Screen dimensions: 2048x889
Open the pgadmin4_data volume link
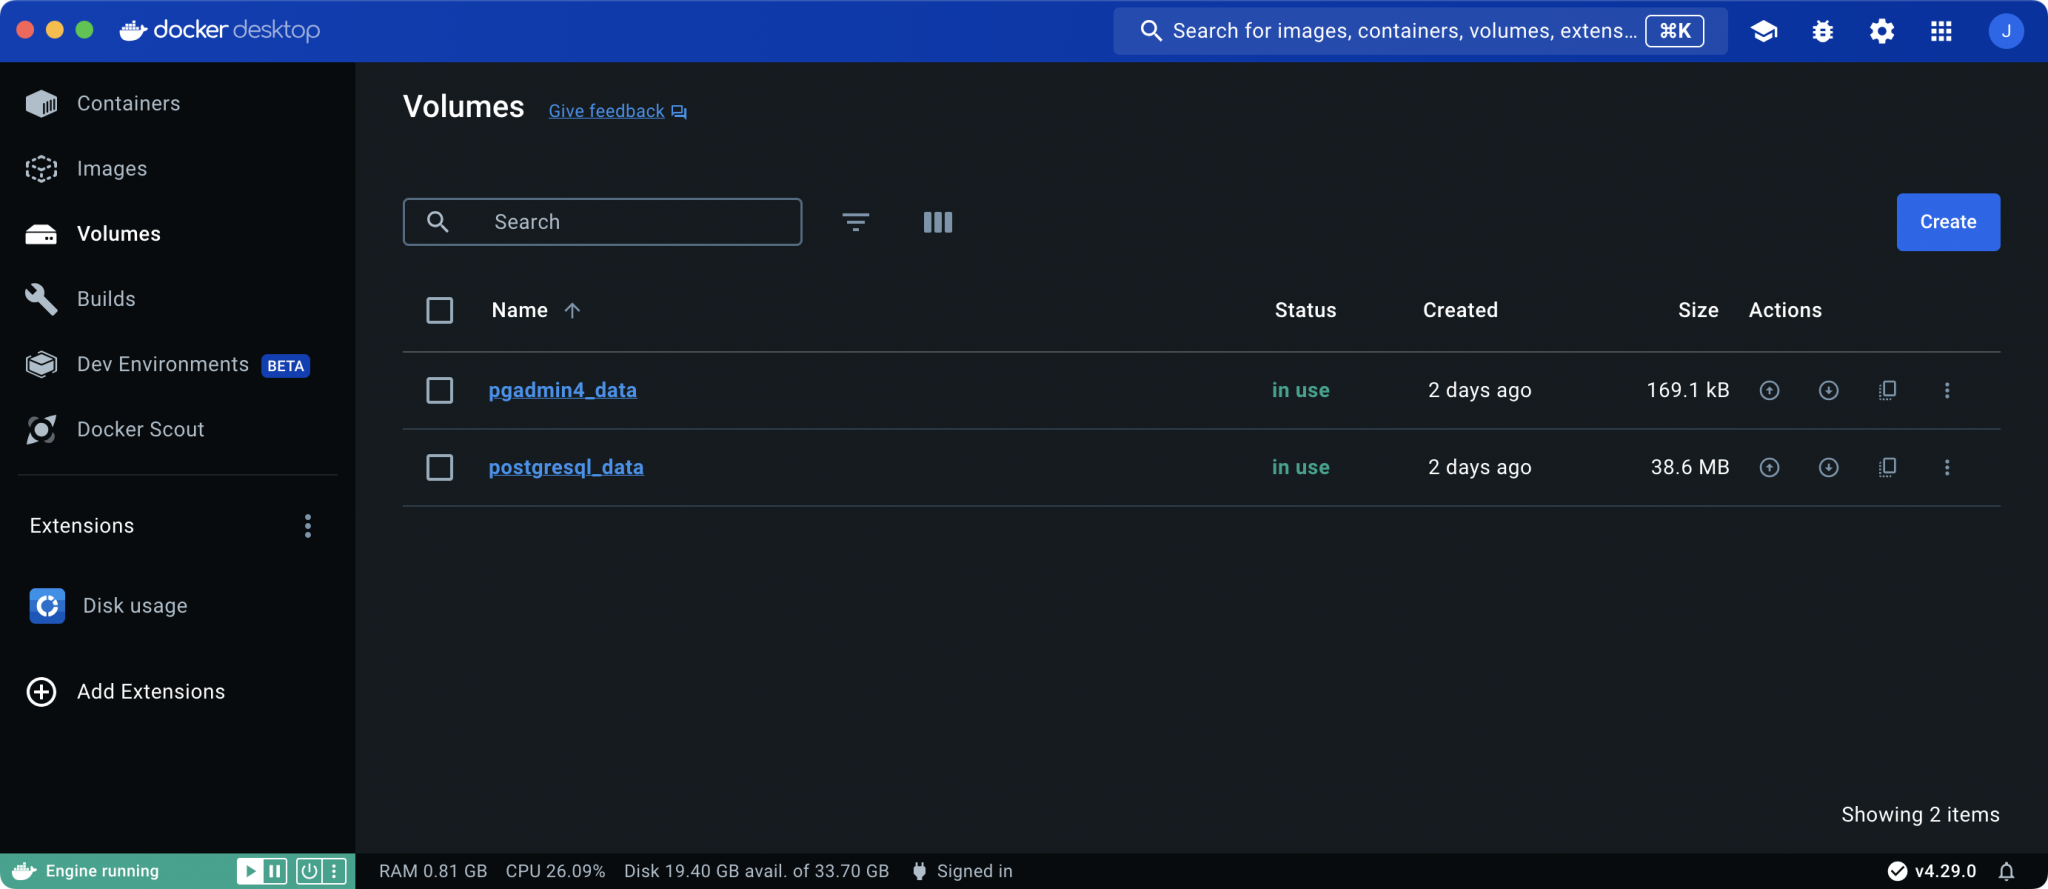563,390
